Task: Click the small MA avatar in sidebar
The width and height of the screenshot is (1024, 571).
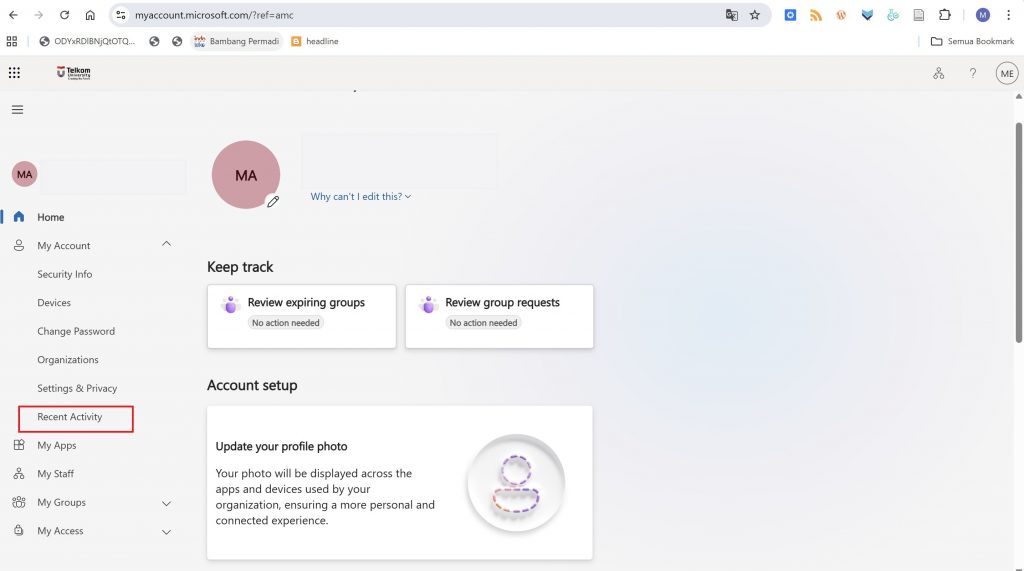Action: coord(24,174)
